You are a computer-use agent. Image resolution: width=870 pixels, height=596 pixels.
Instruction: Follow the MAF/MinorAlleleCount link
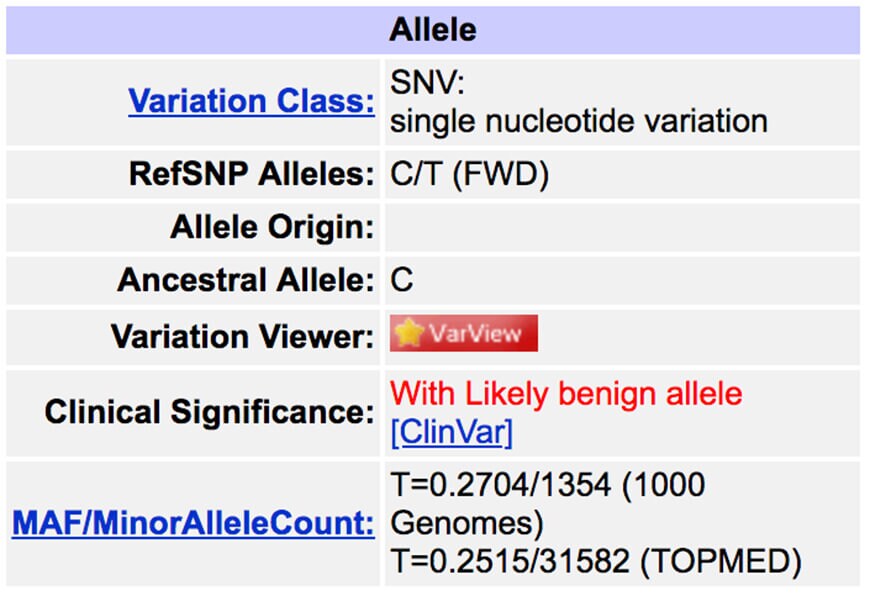click(x=193, y=522)
